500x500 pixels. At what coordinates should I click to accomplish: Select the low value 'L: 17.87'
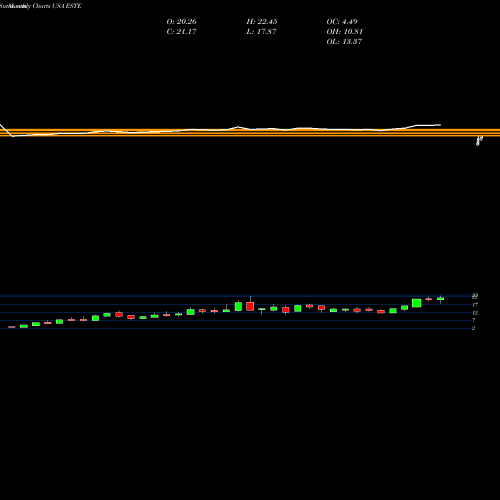point(261,32)
